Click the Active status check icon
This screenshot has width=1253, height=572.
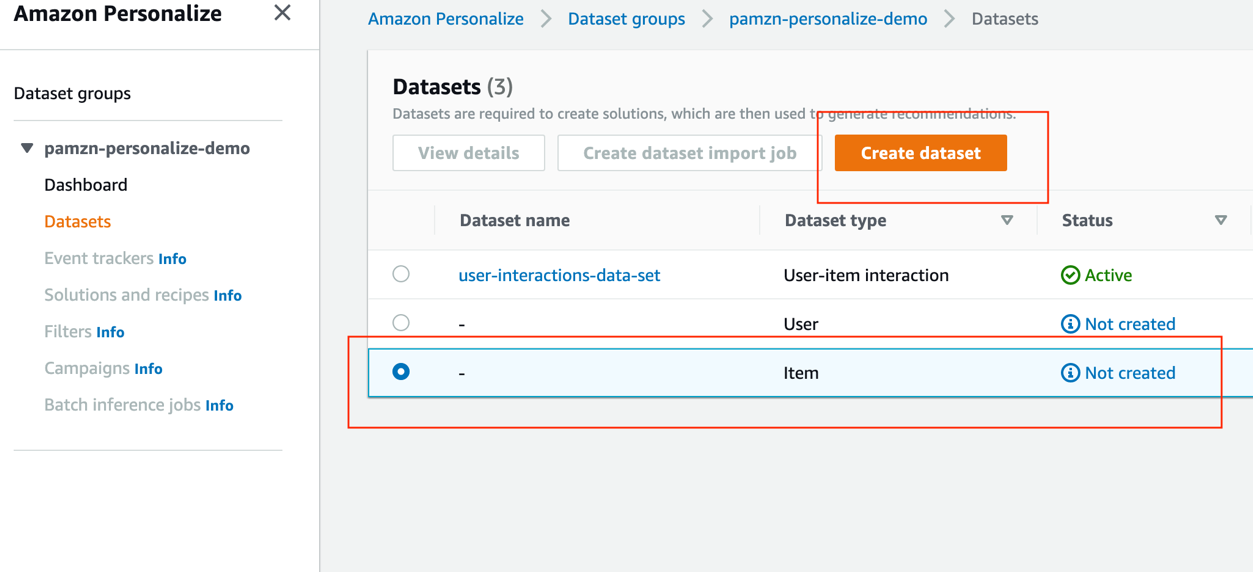[1070, 275]
